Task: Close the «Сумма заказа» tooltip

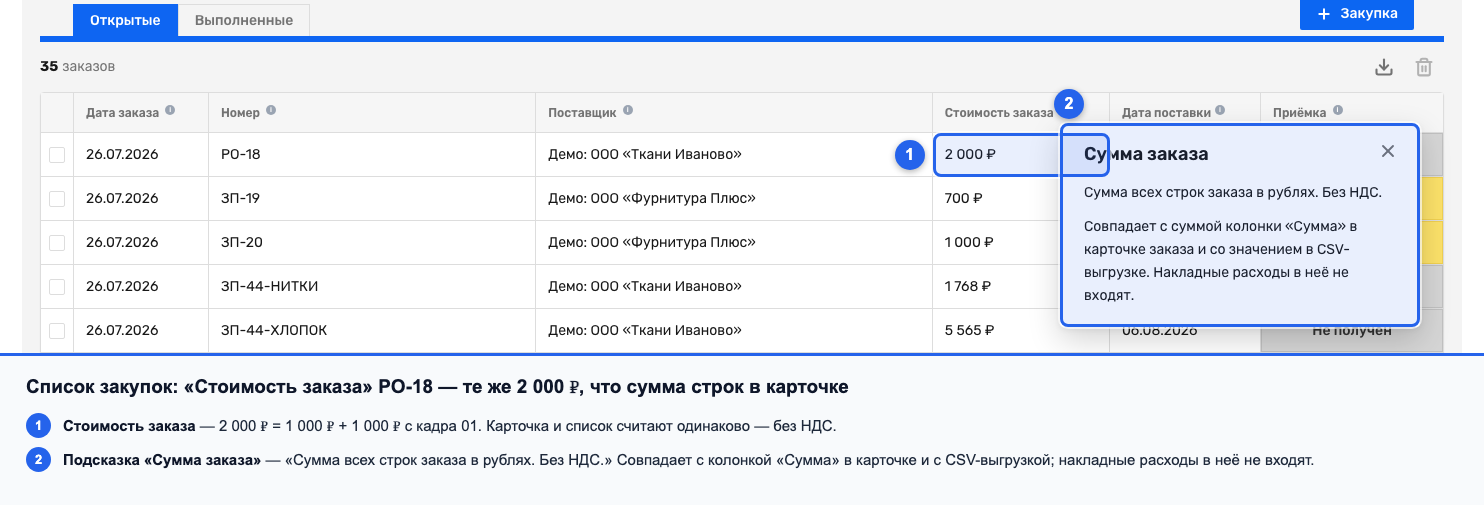Action: point(1387,151)
